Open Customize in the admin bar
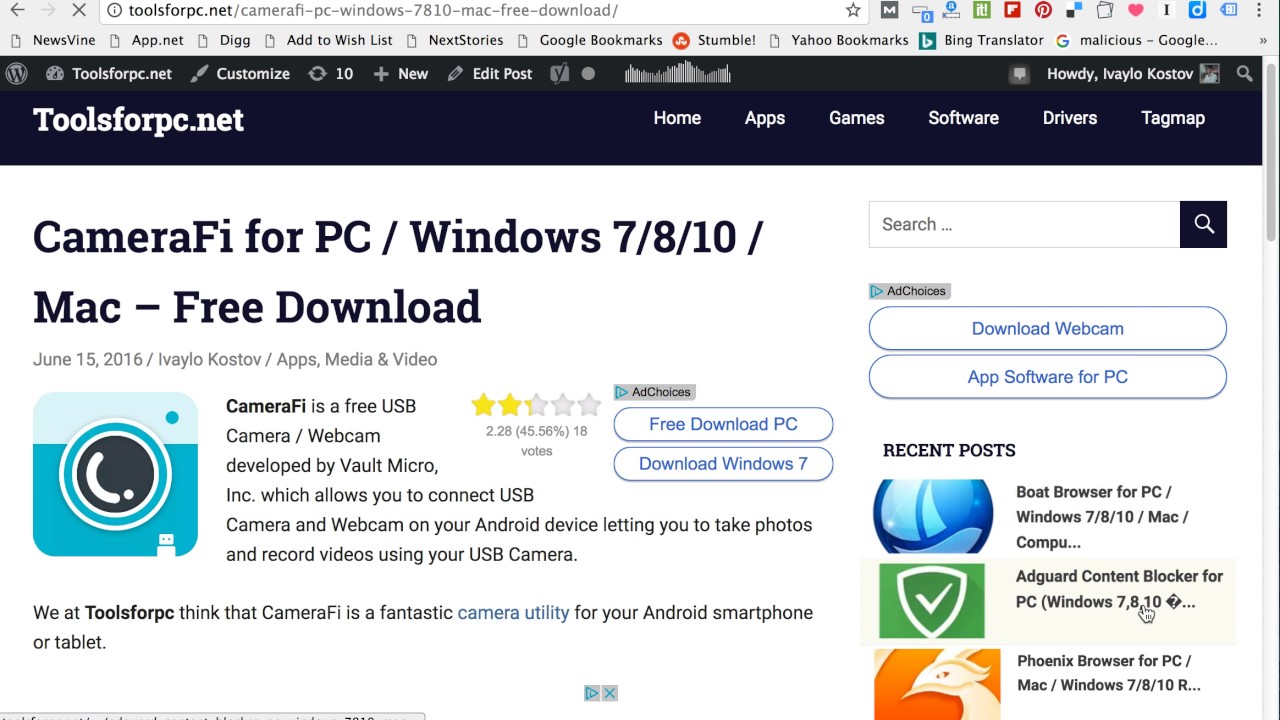This screenshot has height=720, width=1280. [x=240, y=74]
